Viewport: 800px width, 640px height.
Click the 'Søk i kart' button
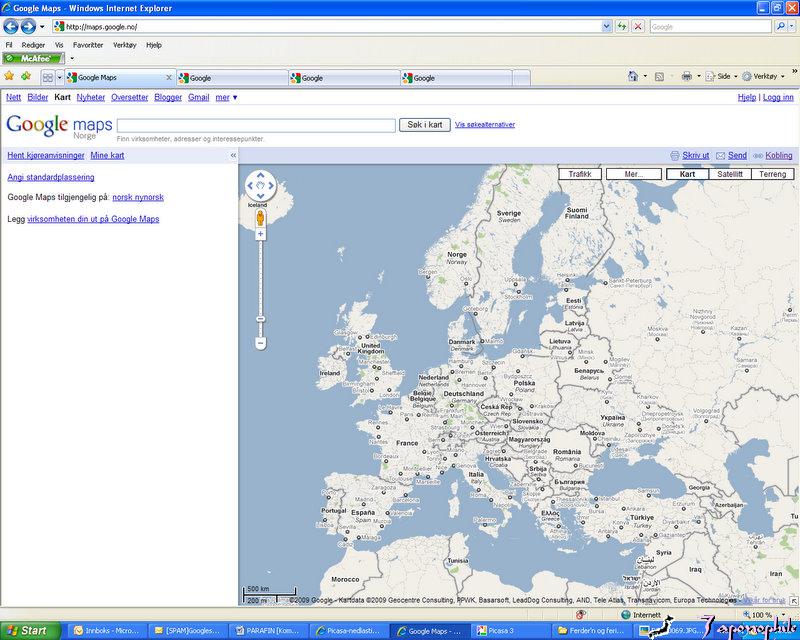pos(424,125)
